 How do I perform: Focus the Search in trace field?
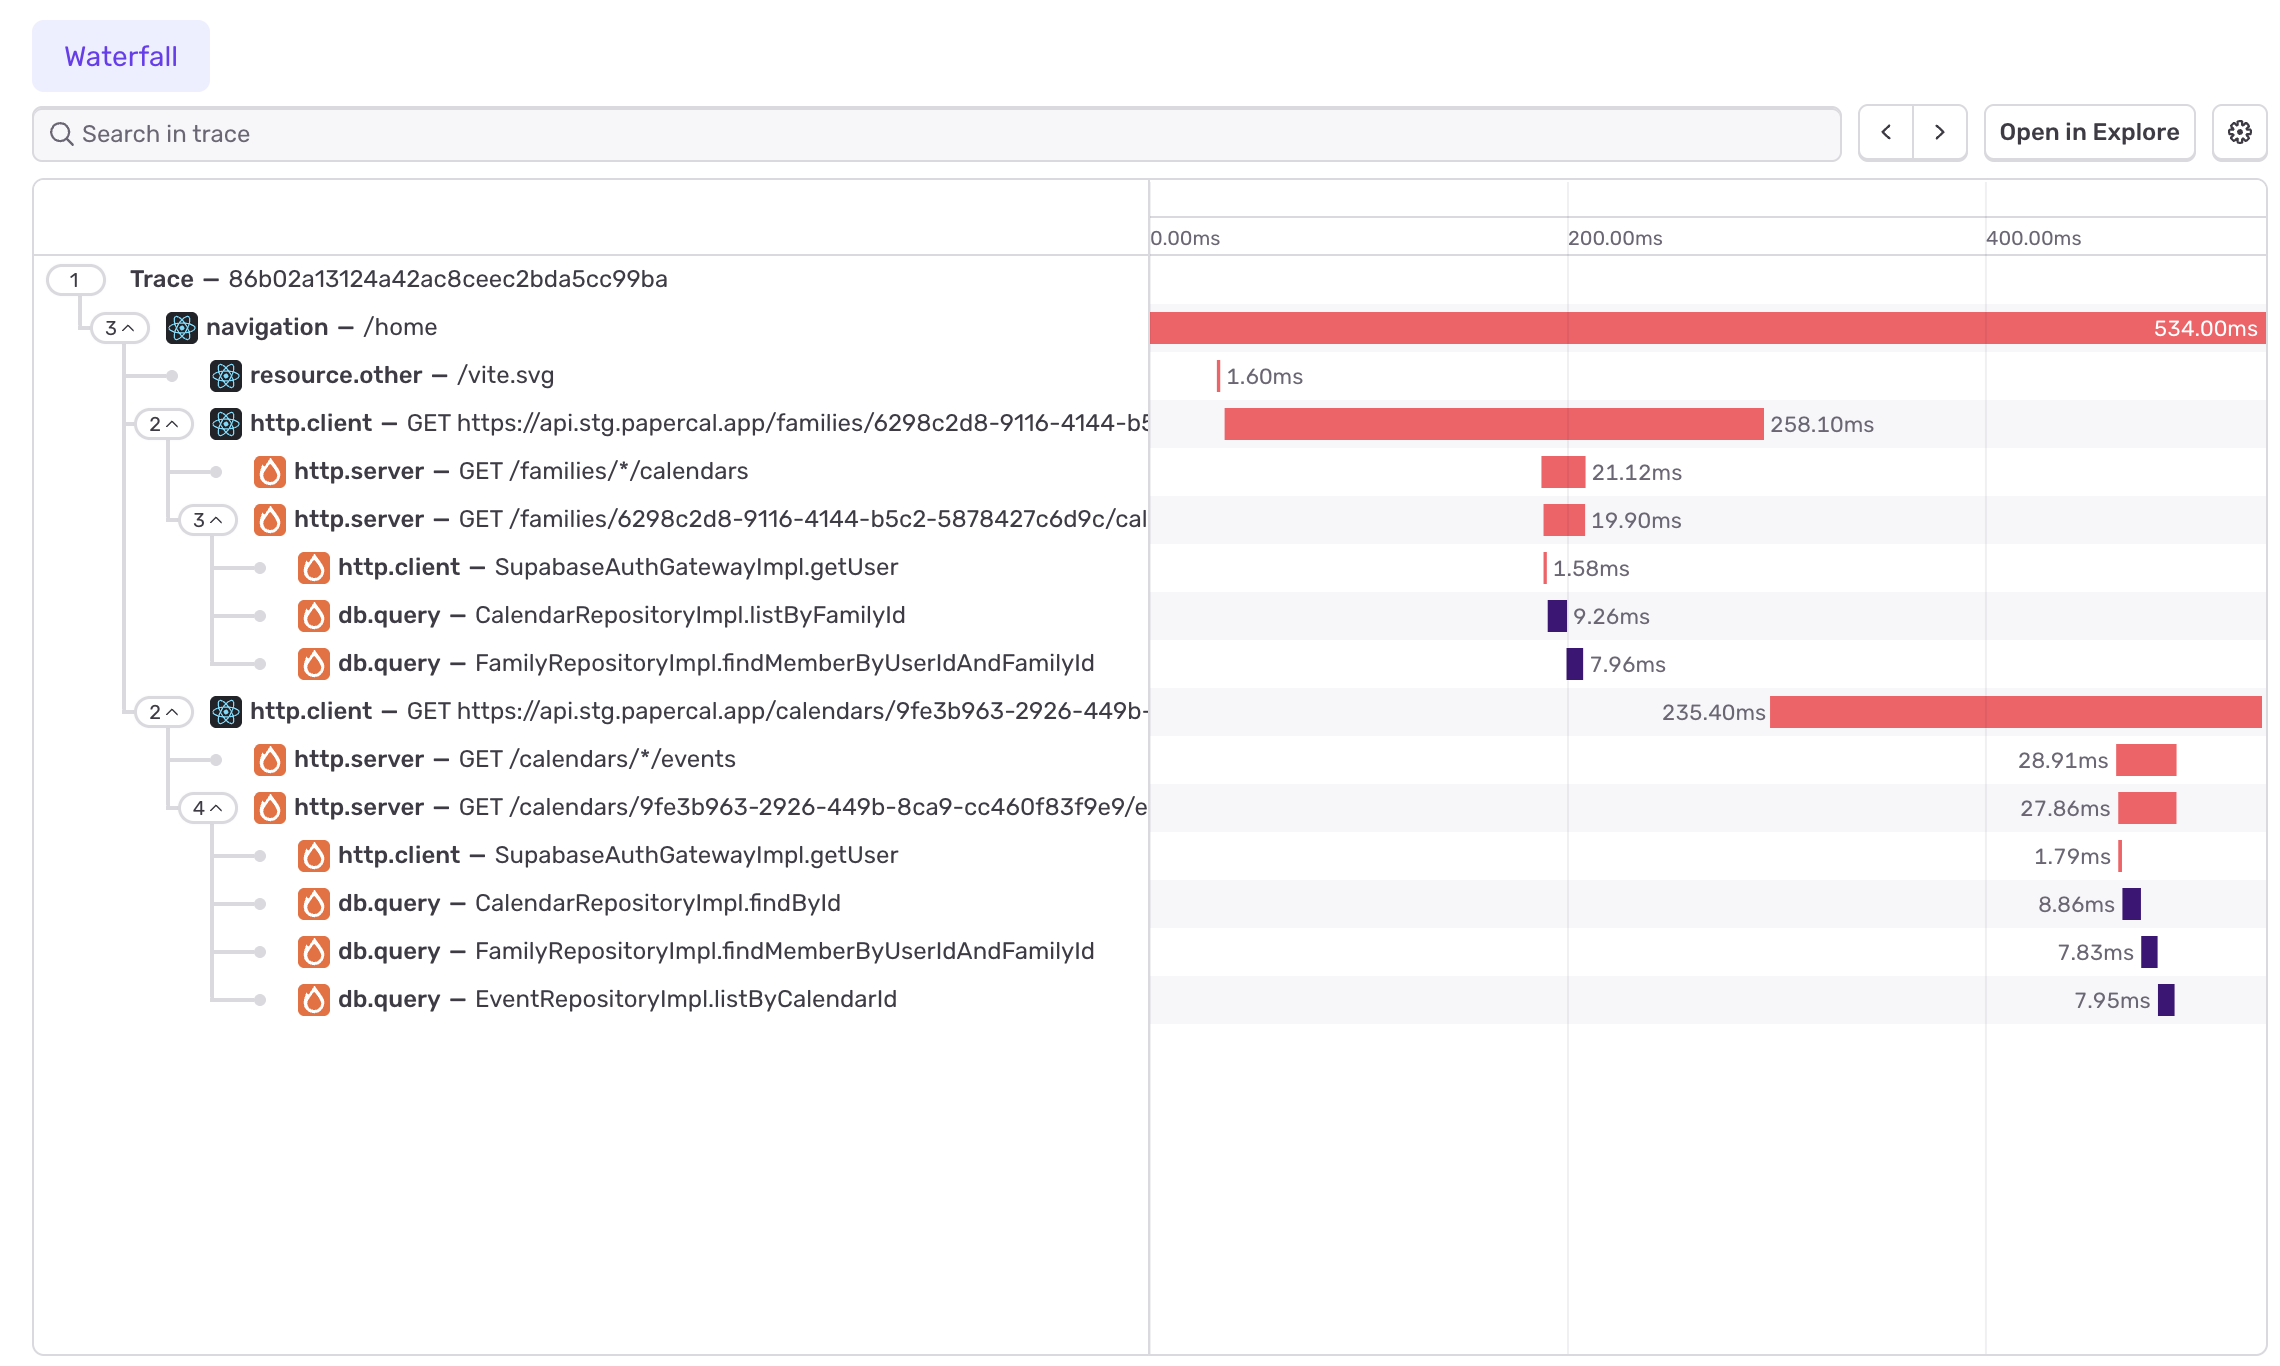[940, 134]
